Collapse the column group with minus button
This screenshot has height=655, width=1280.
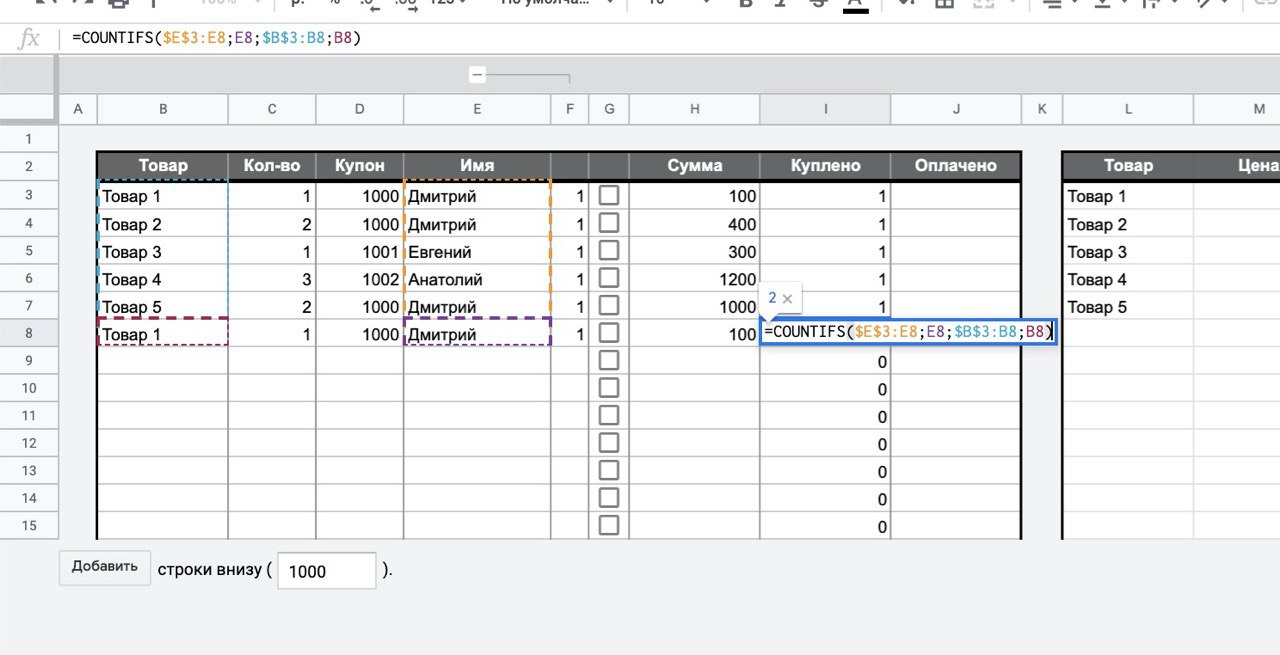(477, 75)
